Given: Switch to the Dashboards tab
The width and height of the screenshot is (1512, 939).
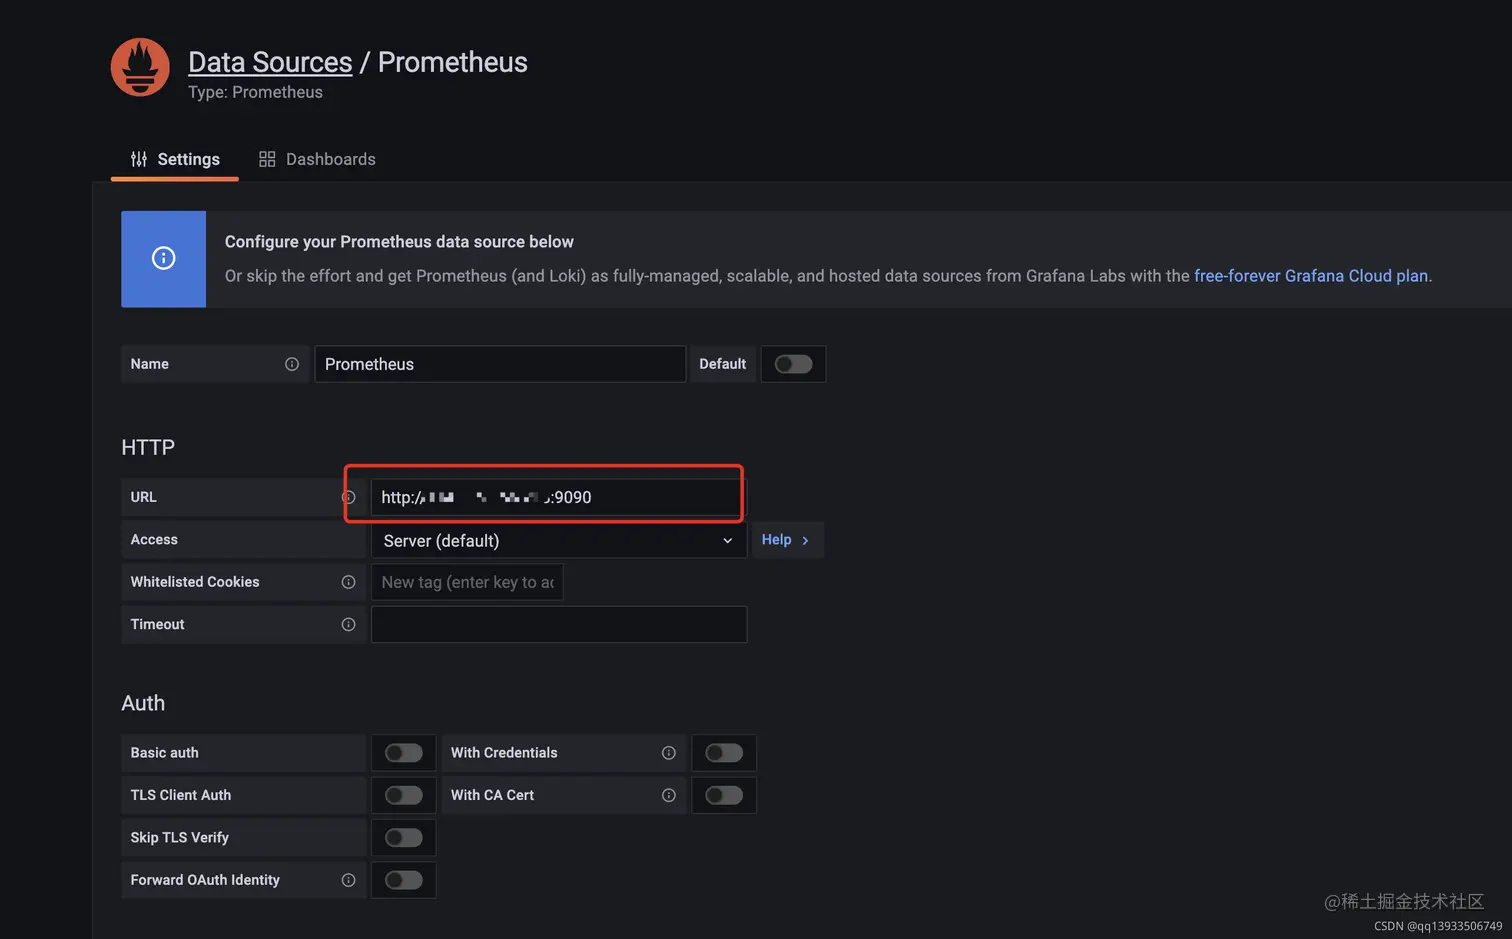Looking at the screenshot, I should (x=318, y=159).
